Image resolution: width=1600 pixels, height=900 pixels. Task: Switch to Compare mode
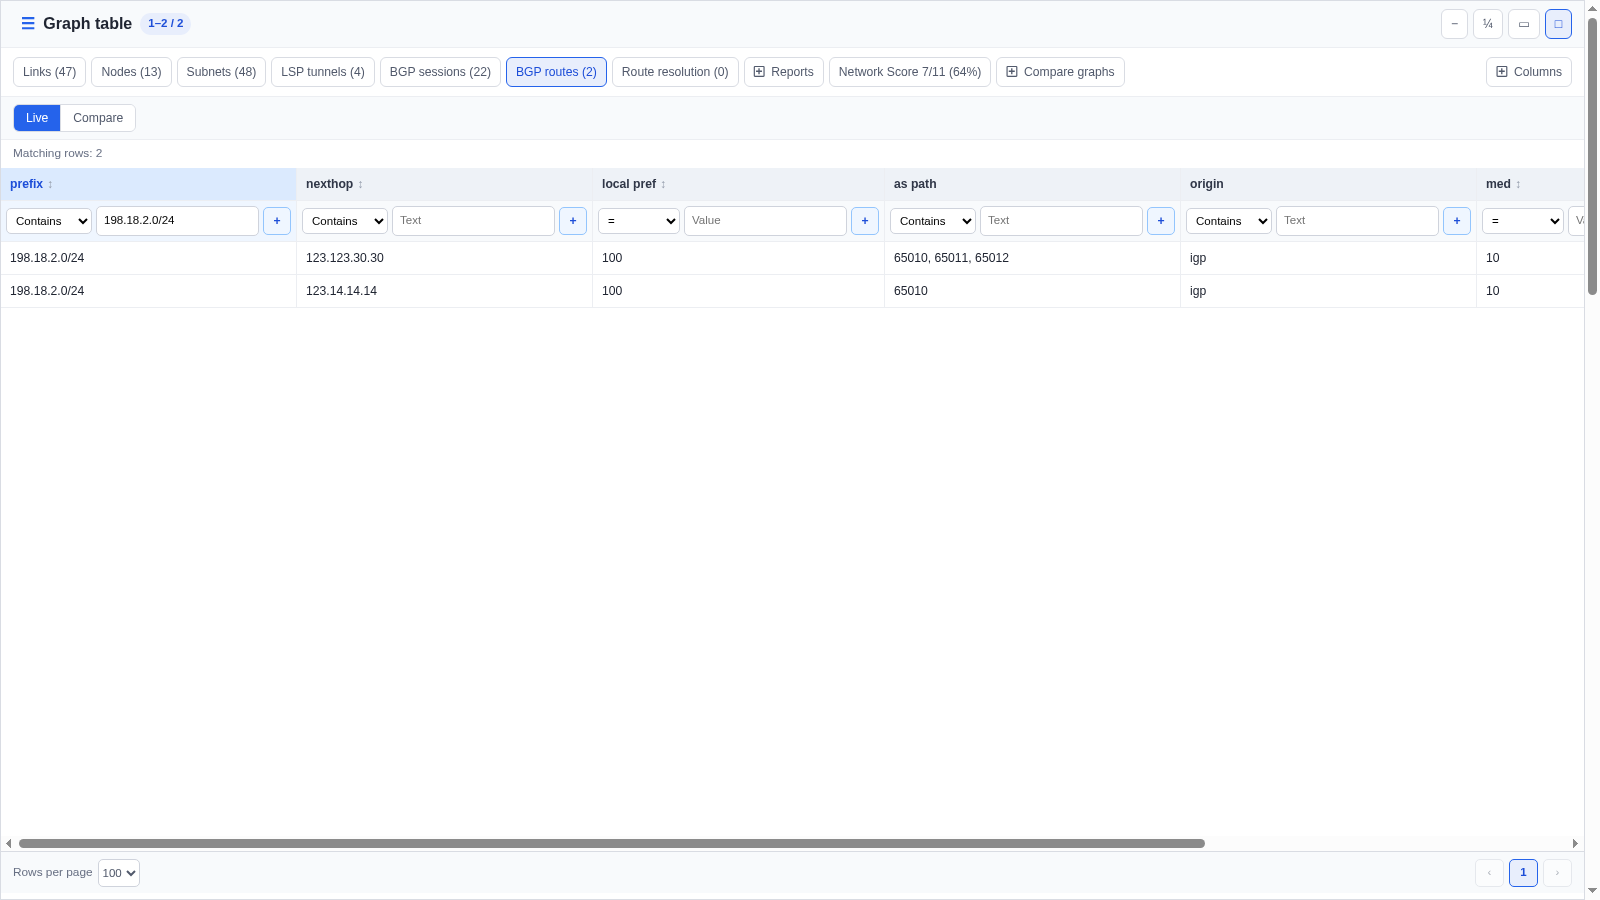(98, 118)
